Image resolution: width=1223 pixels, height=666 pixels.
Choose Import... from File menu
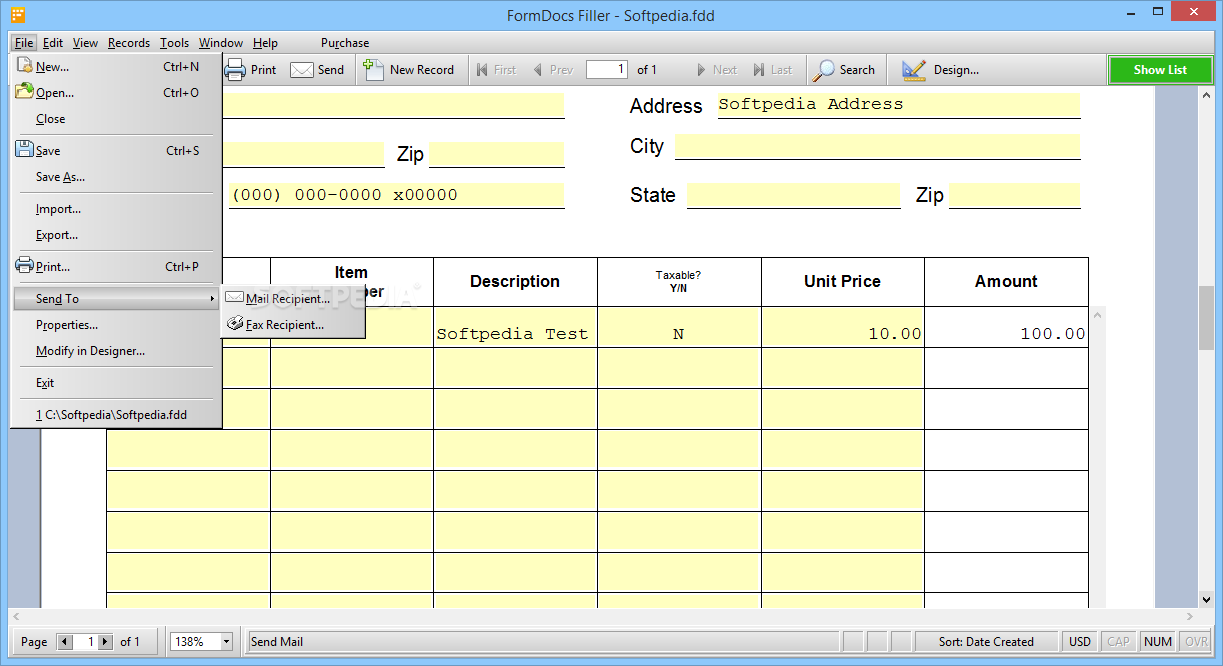(116, 209)
